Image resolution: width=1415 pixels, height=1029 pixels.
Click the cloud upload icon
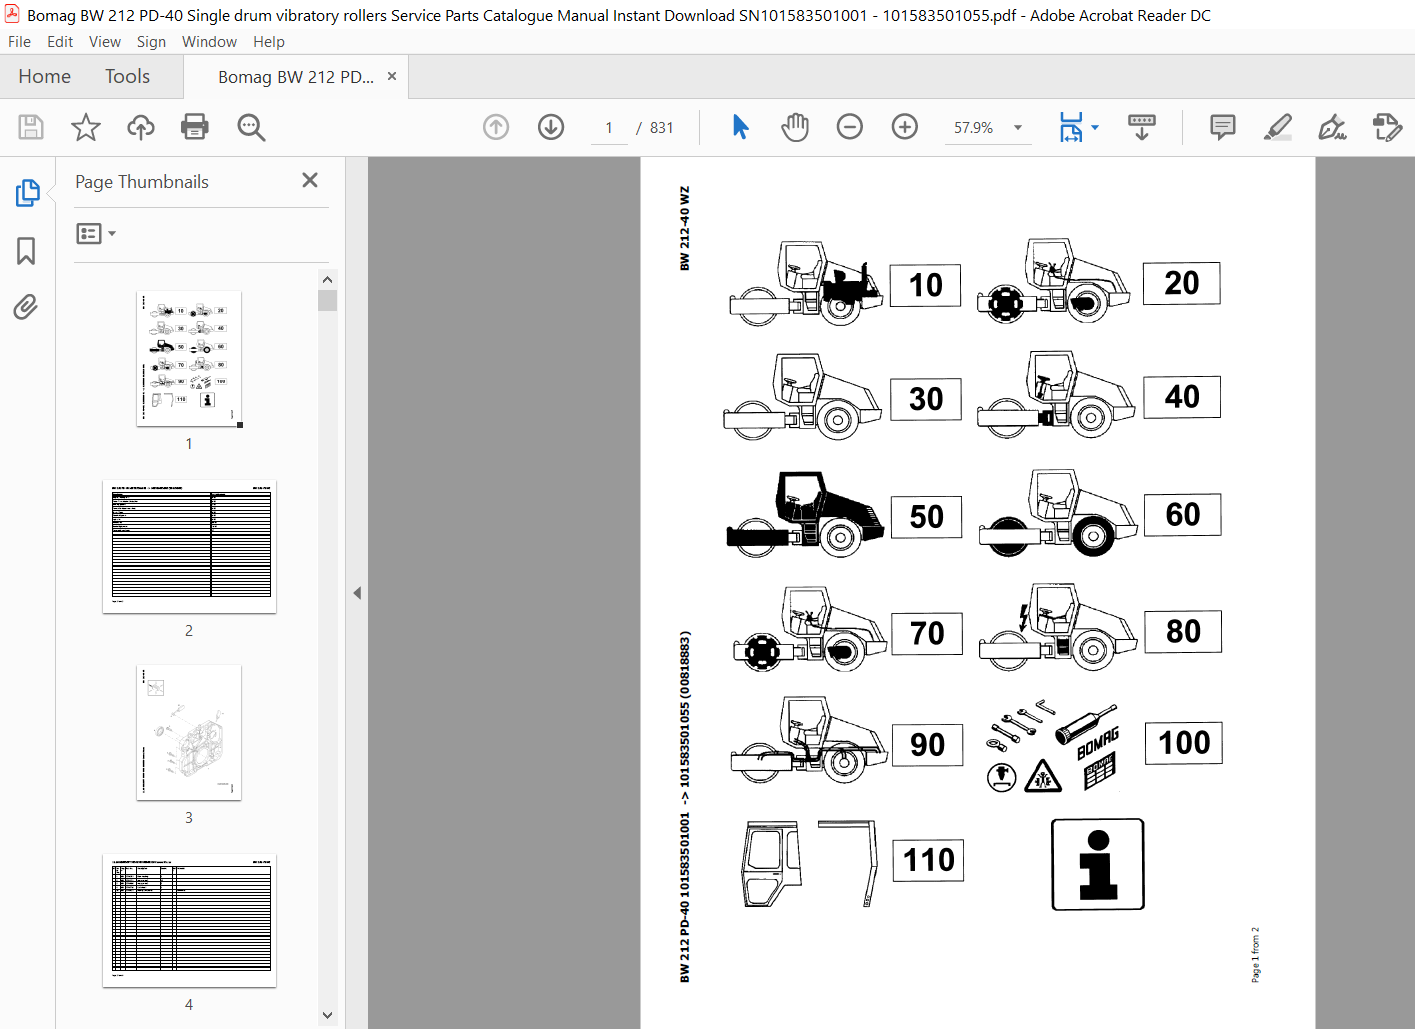141,127
